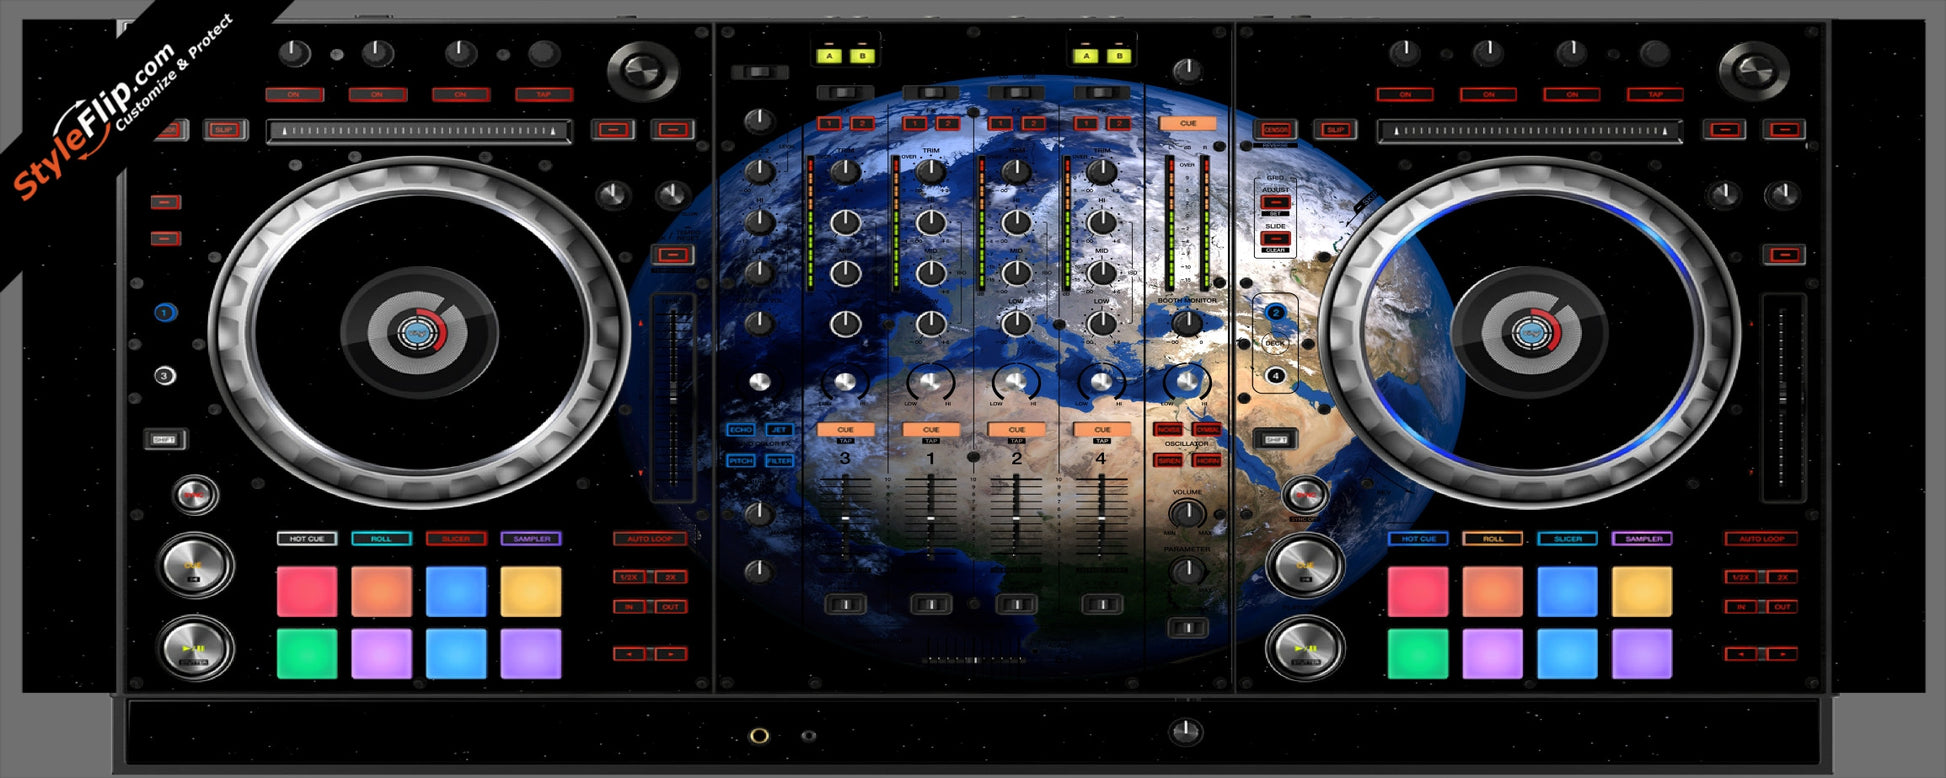
Task: Enable ECHO sound color FX
Action: coord(741,430)
